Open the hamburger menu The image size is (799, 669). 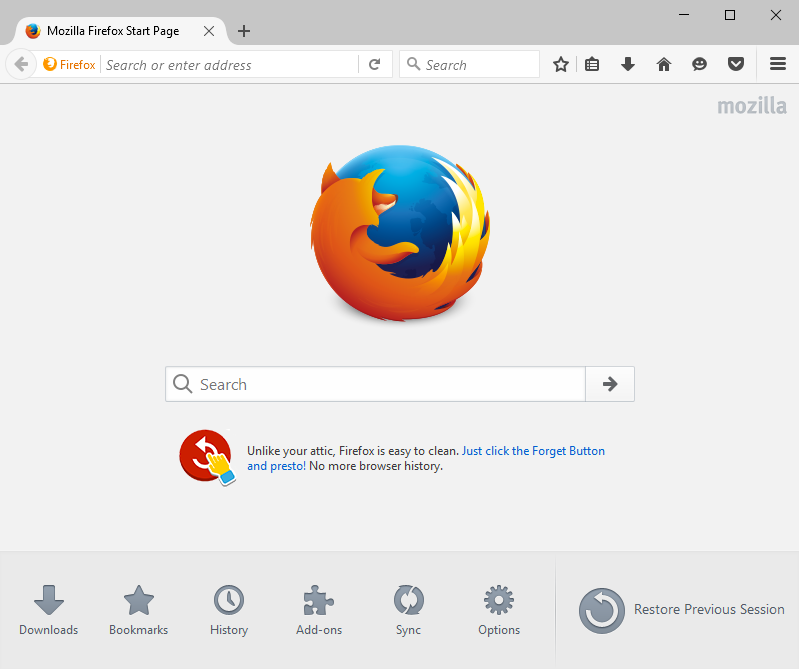tap(777, 65)
